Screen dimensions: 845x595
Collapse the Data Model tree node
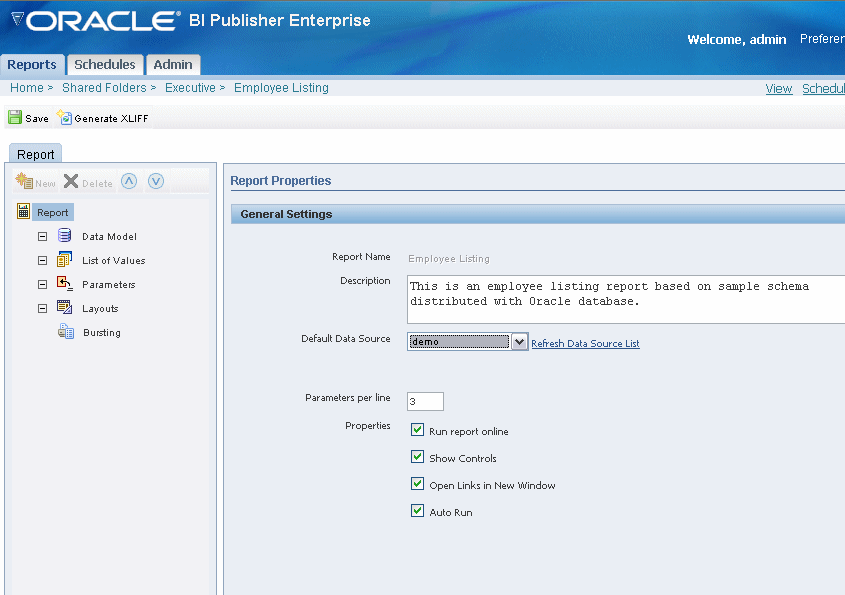point(43,237)
